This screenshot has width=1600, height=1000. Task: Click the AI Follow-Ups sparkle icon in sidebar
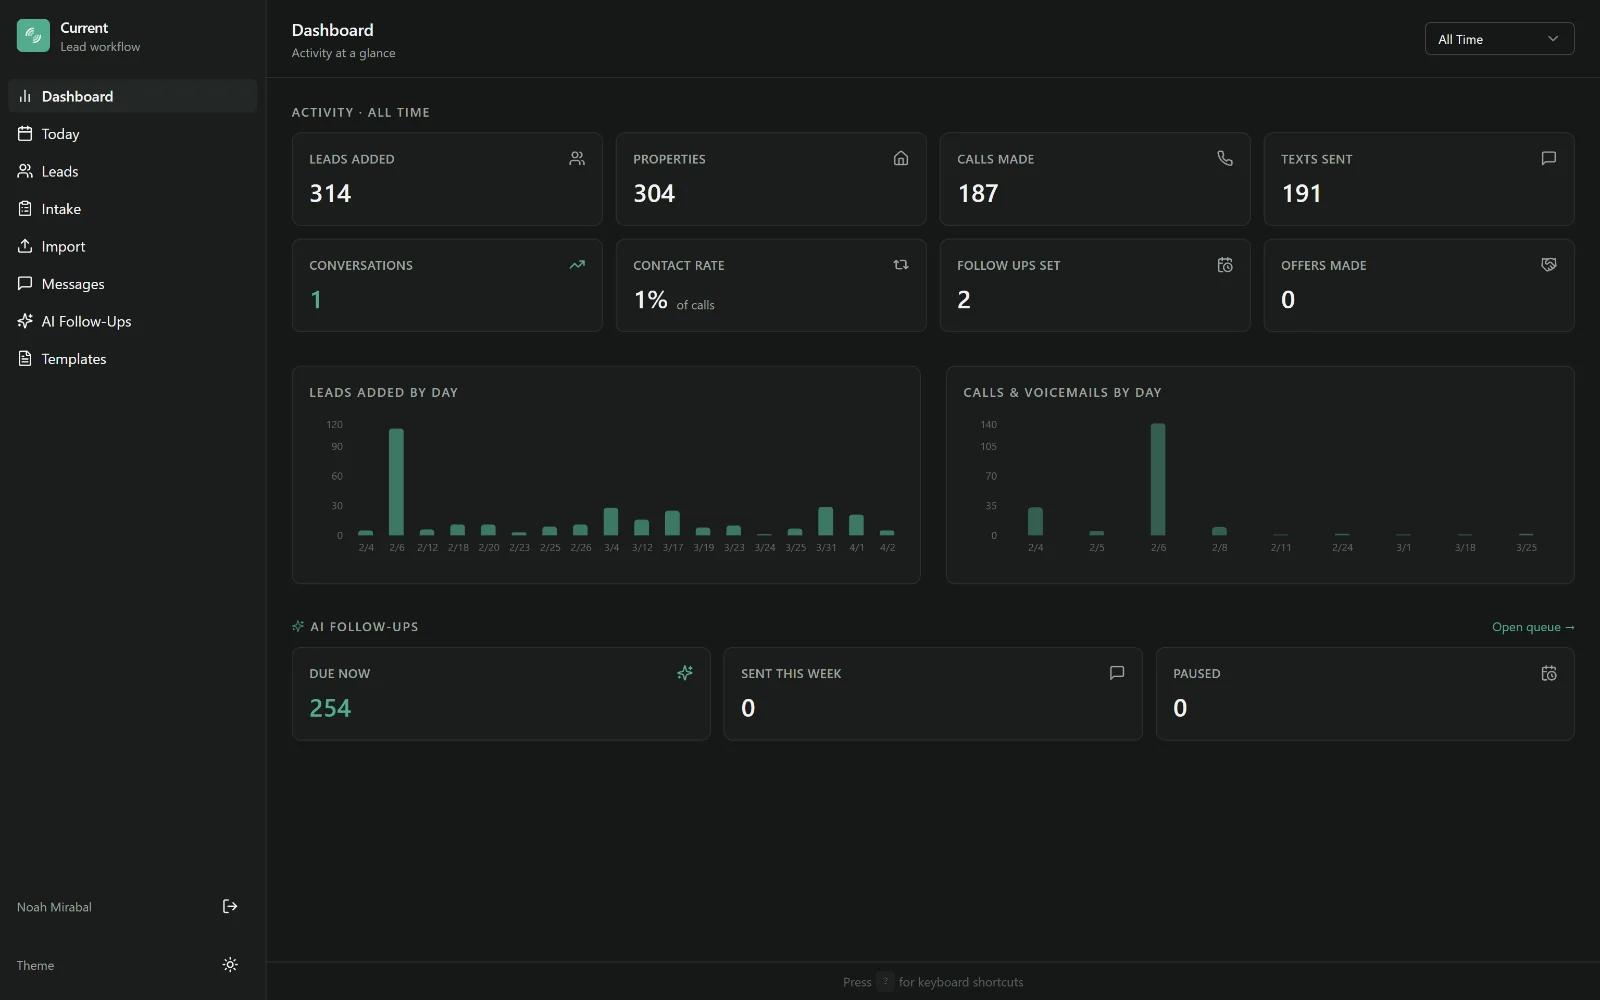click(x=25, y=321)
